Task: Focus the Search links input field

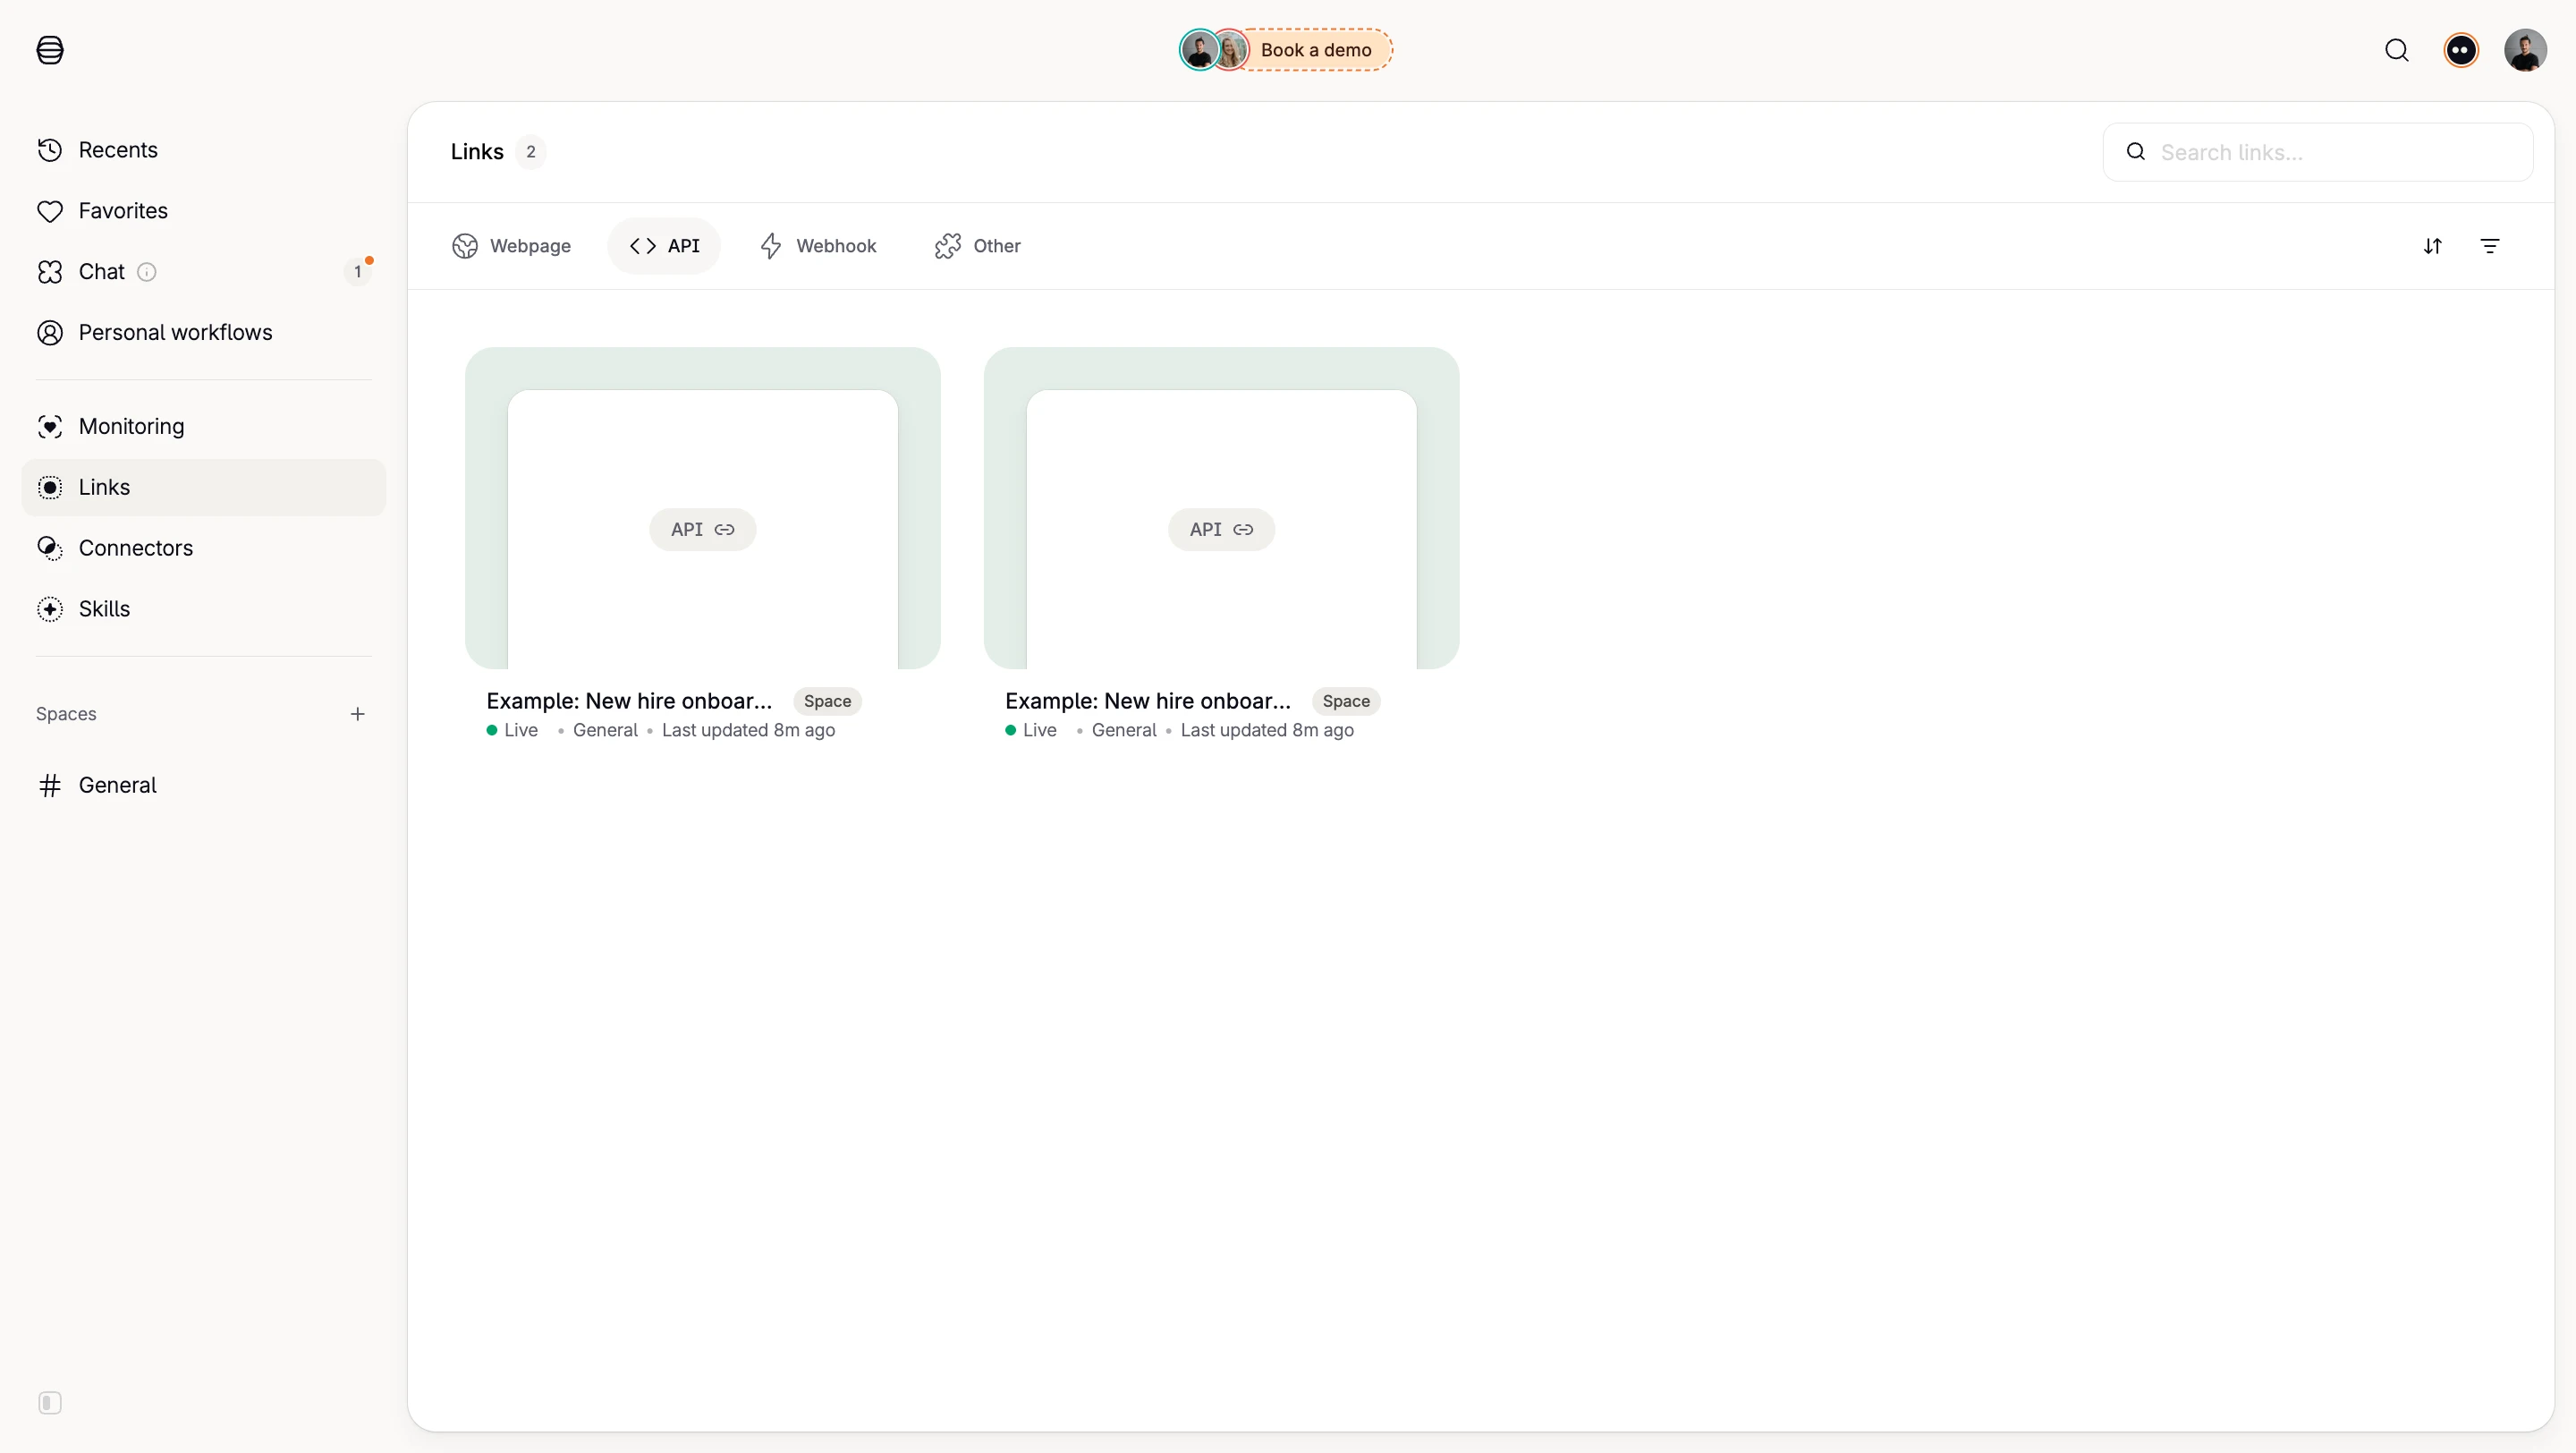Action: tap(2318, 152)
